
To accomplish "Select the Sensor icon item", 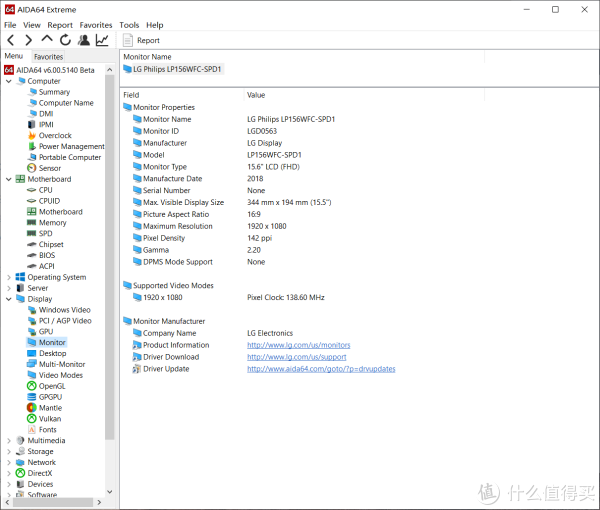I will click(x=32, y=168).
